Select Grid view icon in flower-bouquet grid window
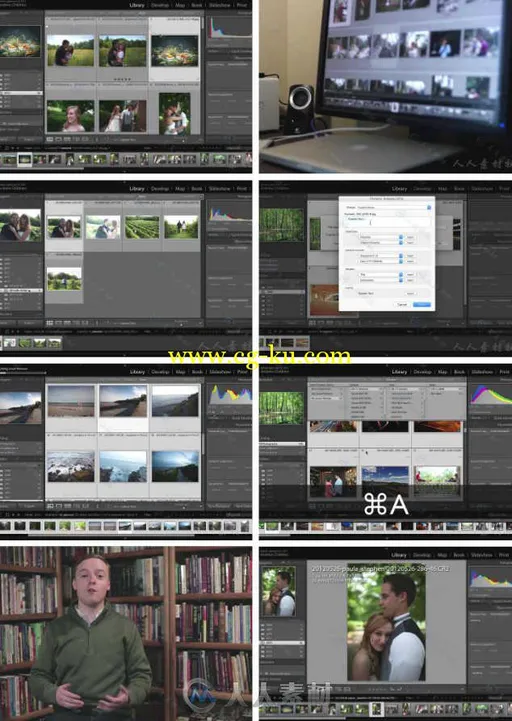The image size is (512, 721). point(50,139)
